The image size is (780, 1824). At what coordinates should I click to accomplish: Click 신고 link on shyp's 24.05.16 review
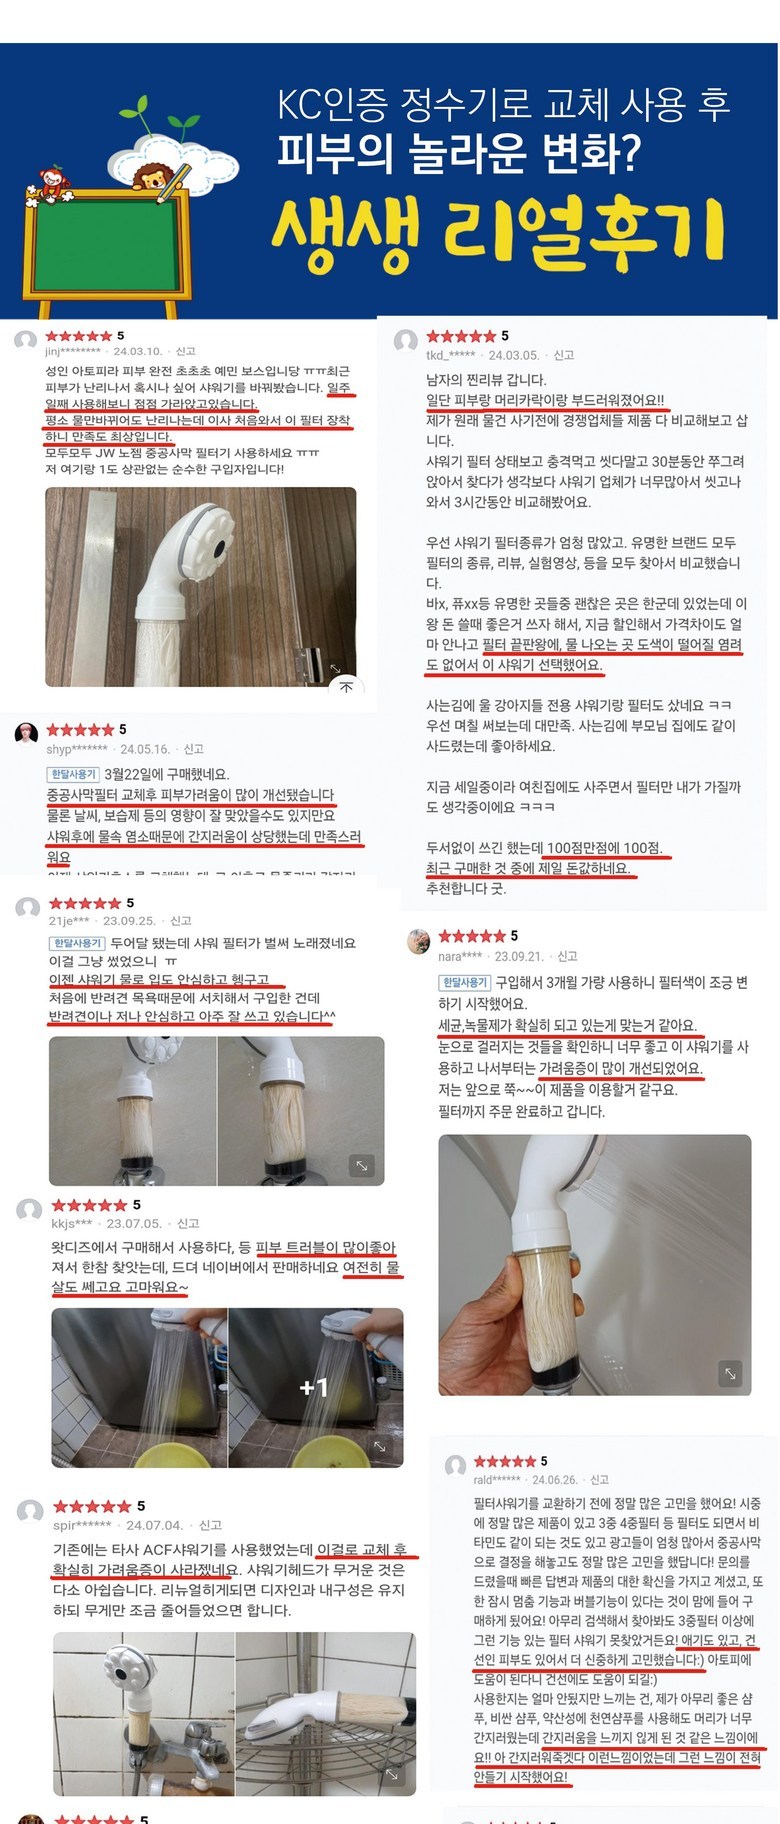pos(194,749)
